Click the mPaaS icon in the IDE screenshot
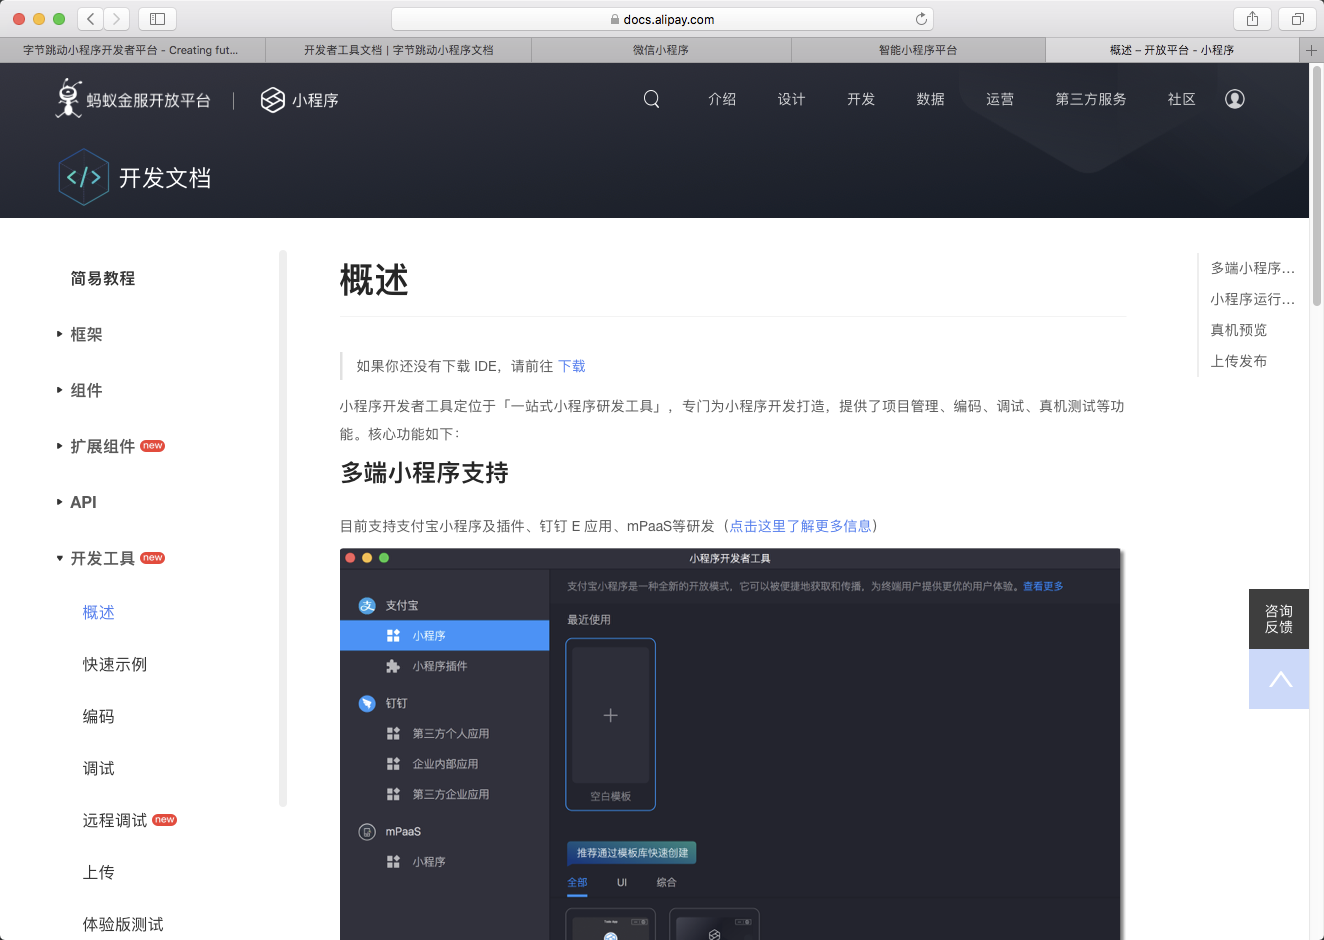 tap(367, 832)
